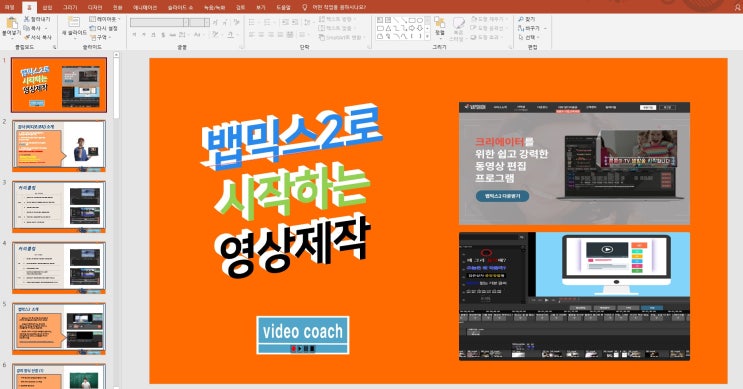The height and width of the screenshot is (389, 743).
Task: Choose the Font Color swatch button
Action: [231, 35]
